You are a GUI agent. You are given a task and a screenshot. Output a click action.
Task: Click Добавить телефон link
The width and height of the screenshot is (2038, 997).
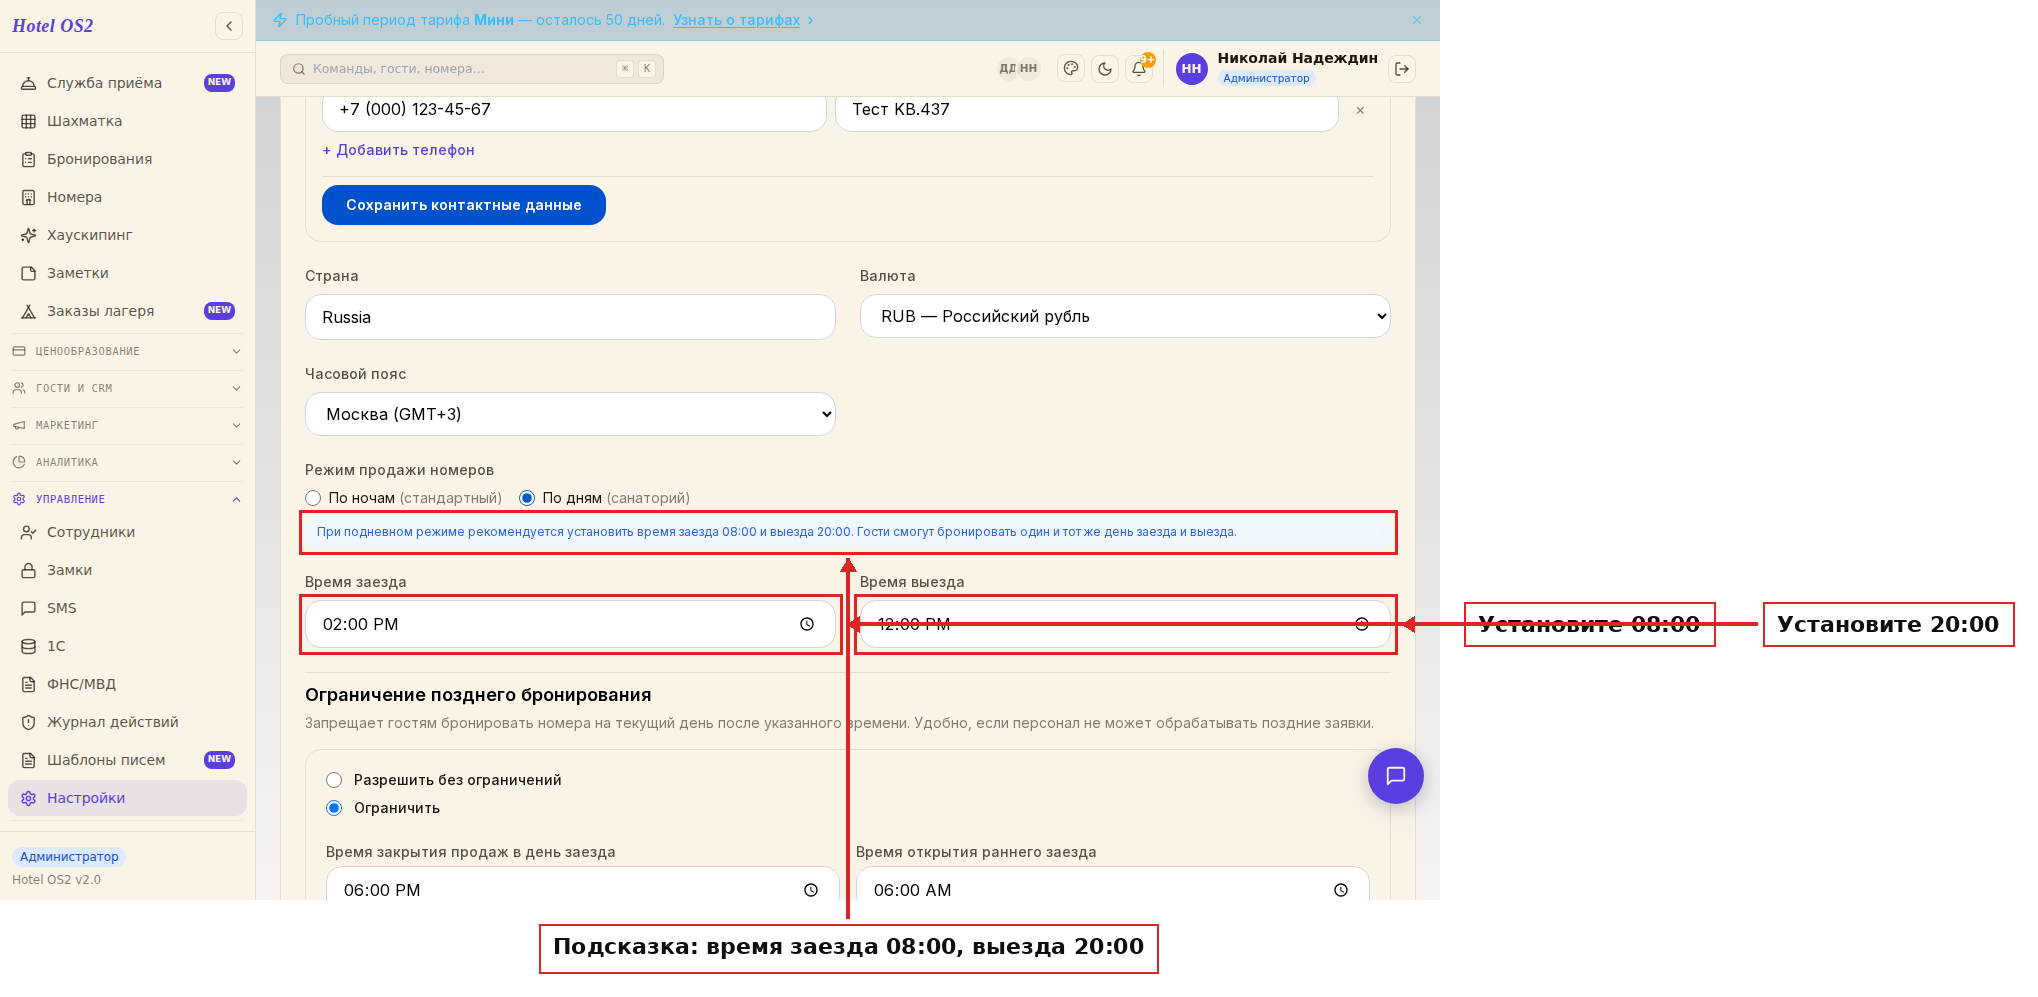pyautogui.click(x=398, y=150)
